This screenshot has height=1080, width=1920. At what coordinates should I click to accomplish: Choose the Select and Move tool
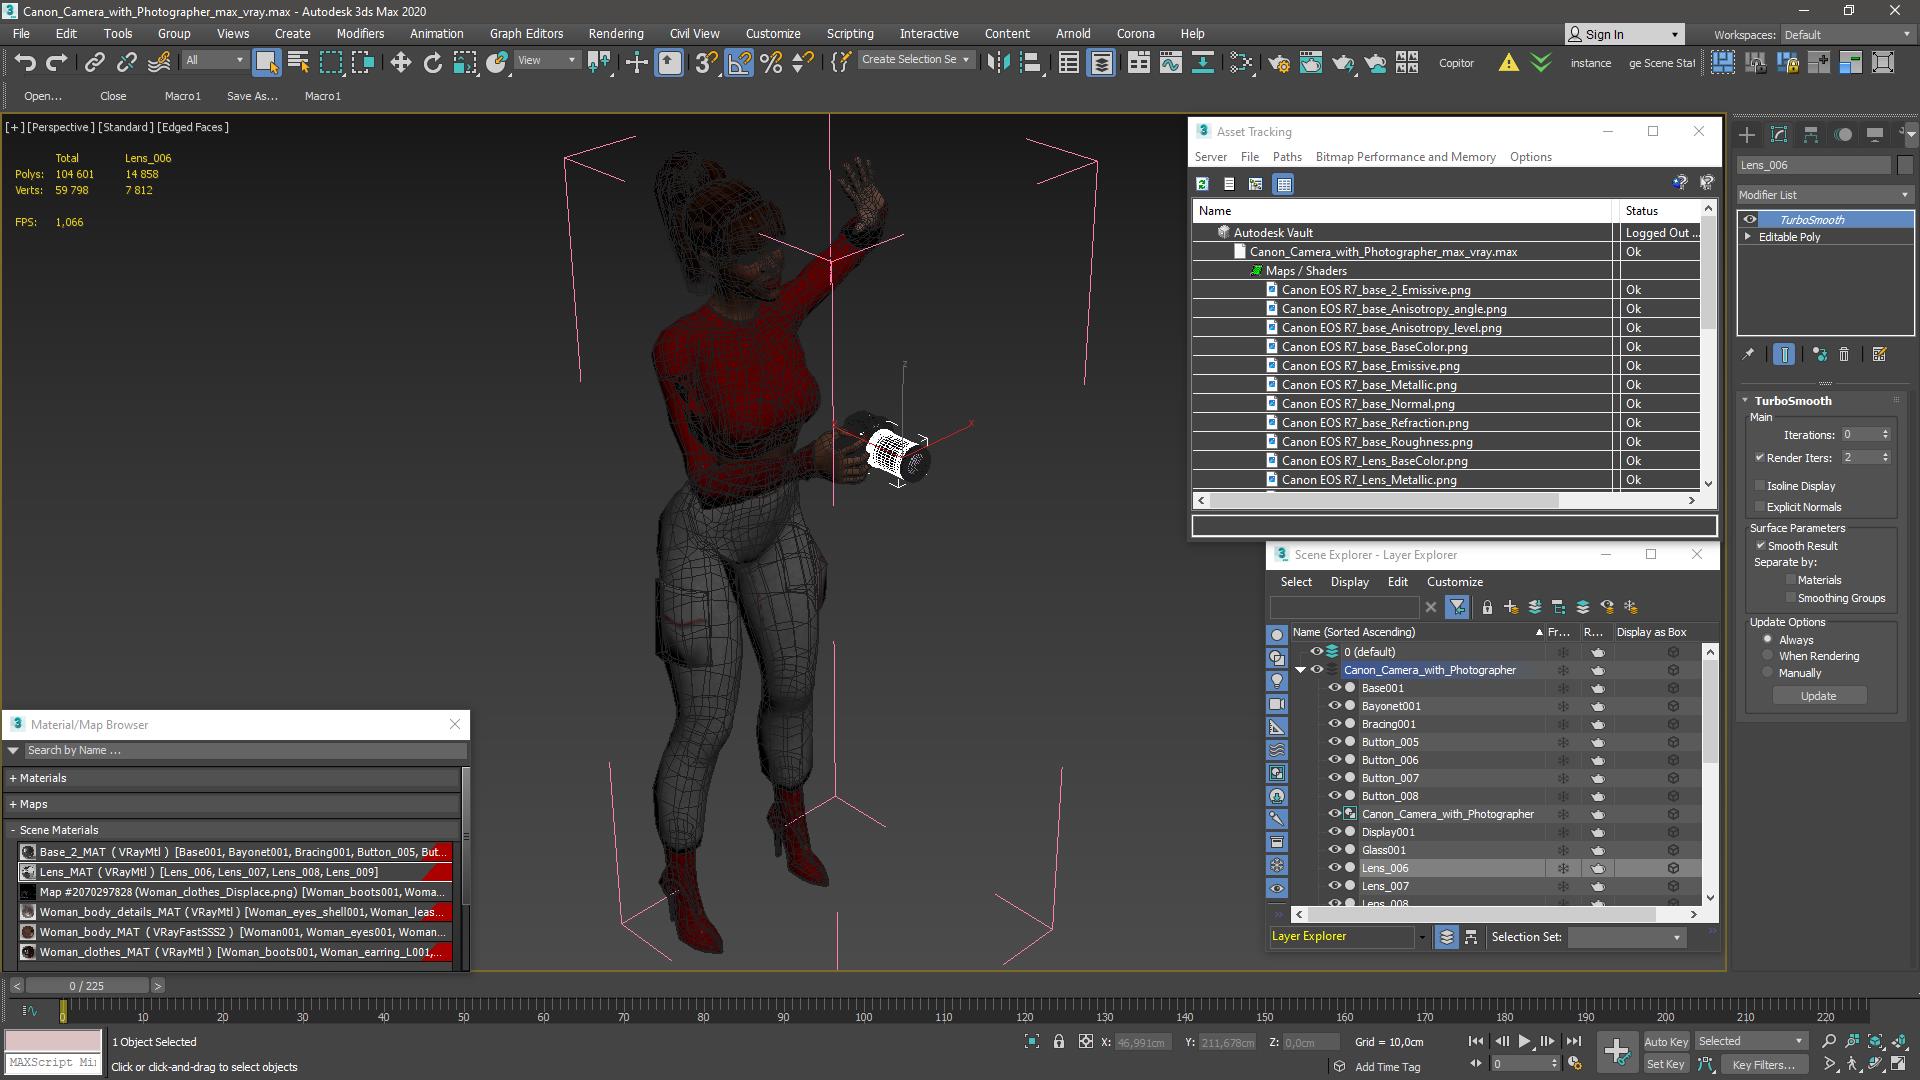click(x=400, y=63)
